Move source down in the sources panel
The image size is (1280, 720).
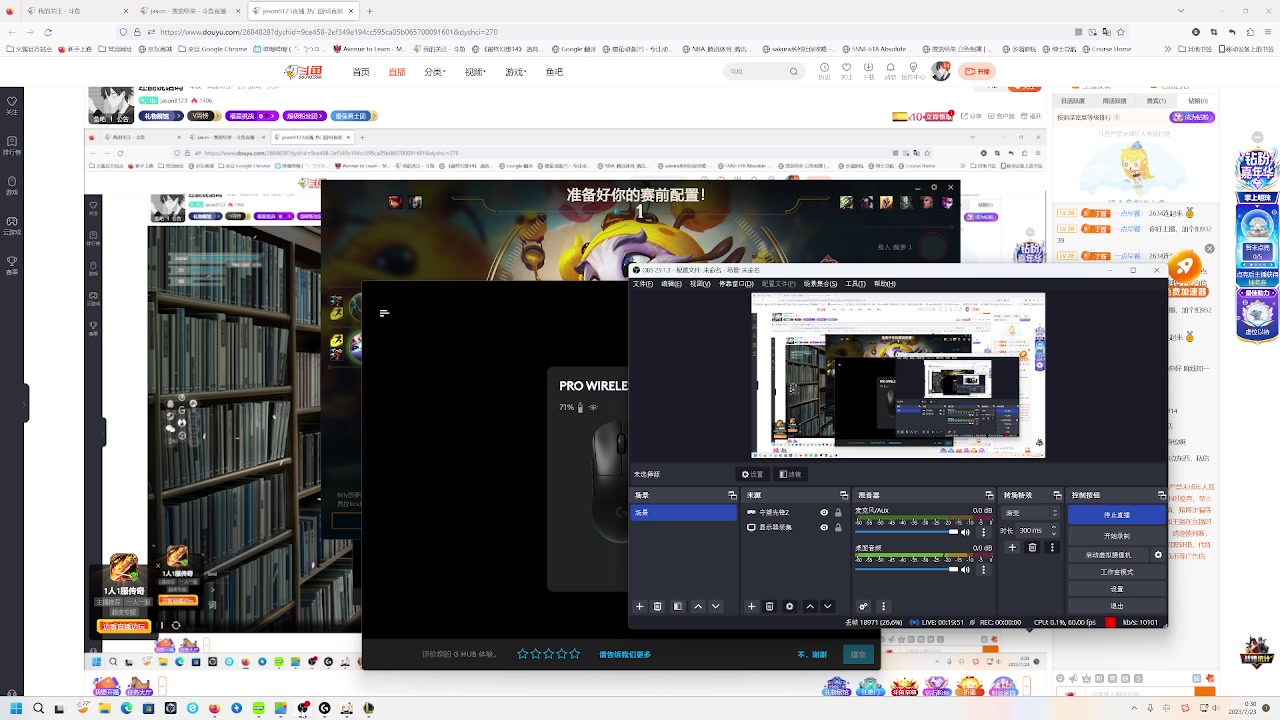point(827,606)
